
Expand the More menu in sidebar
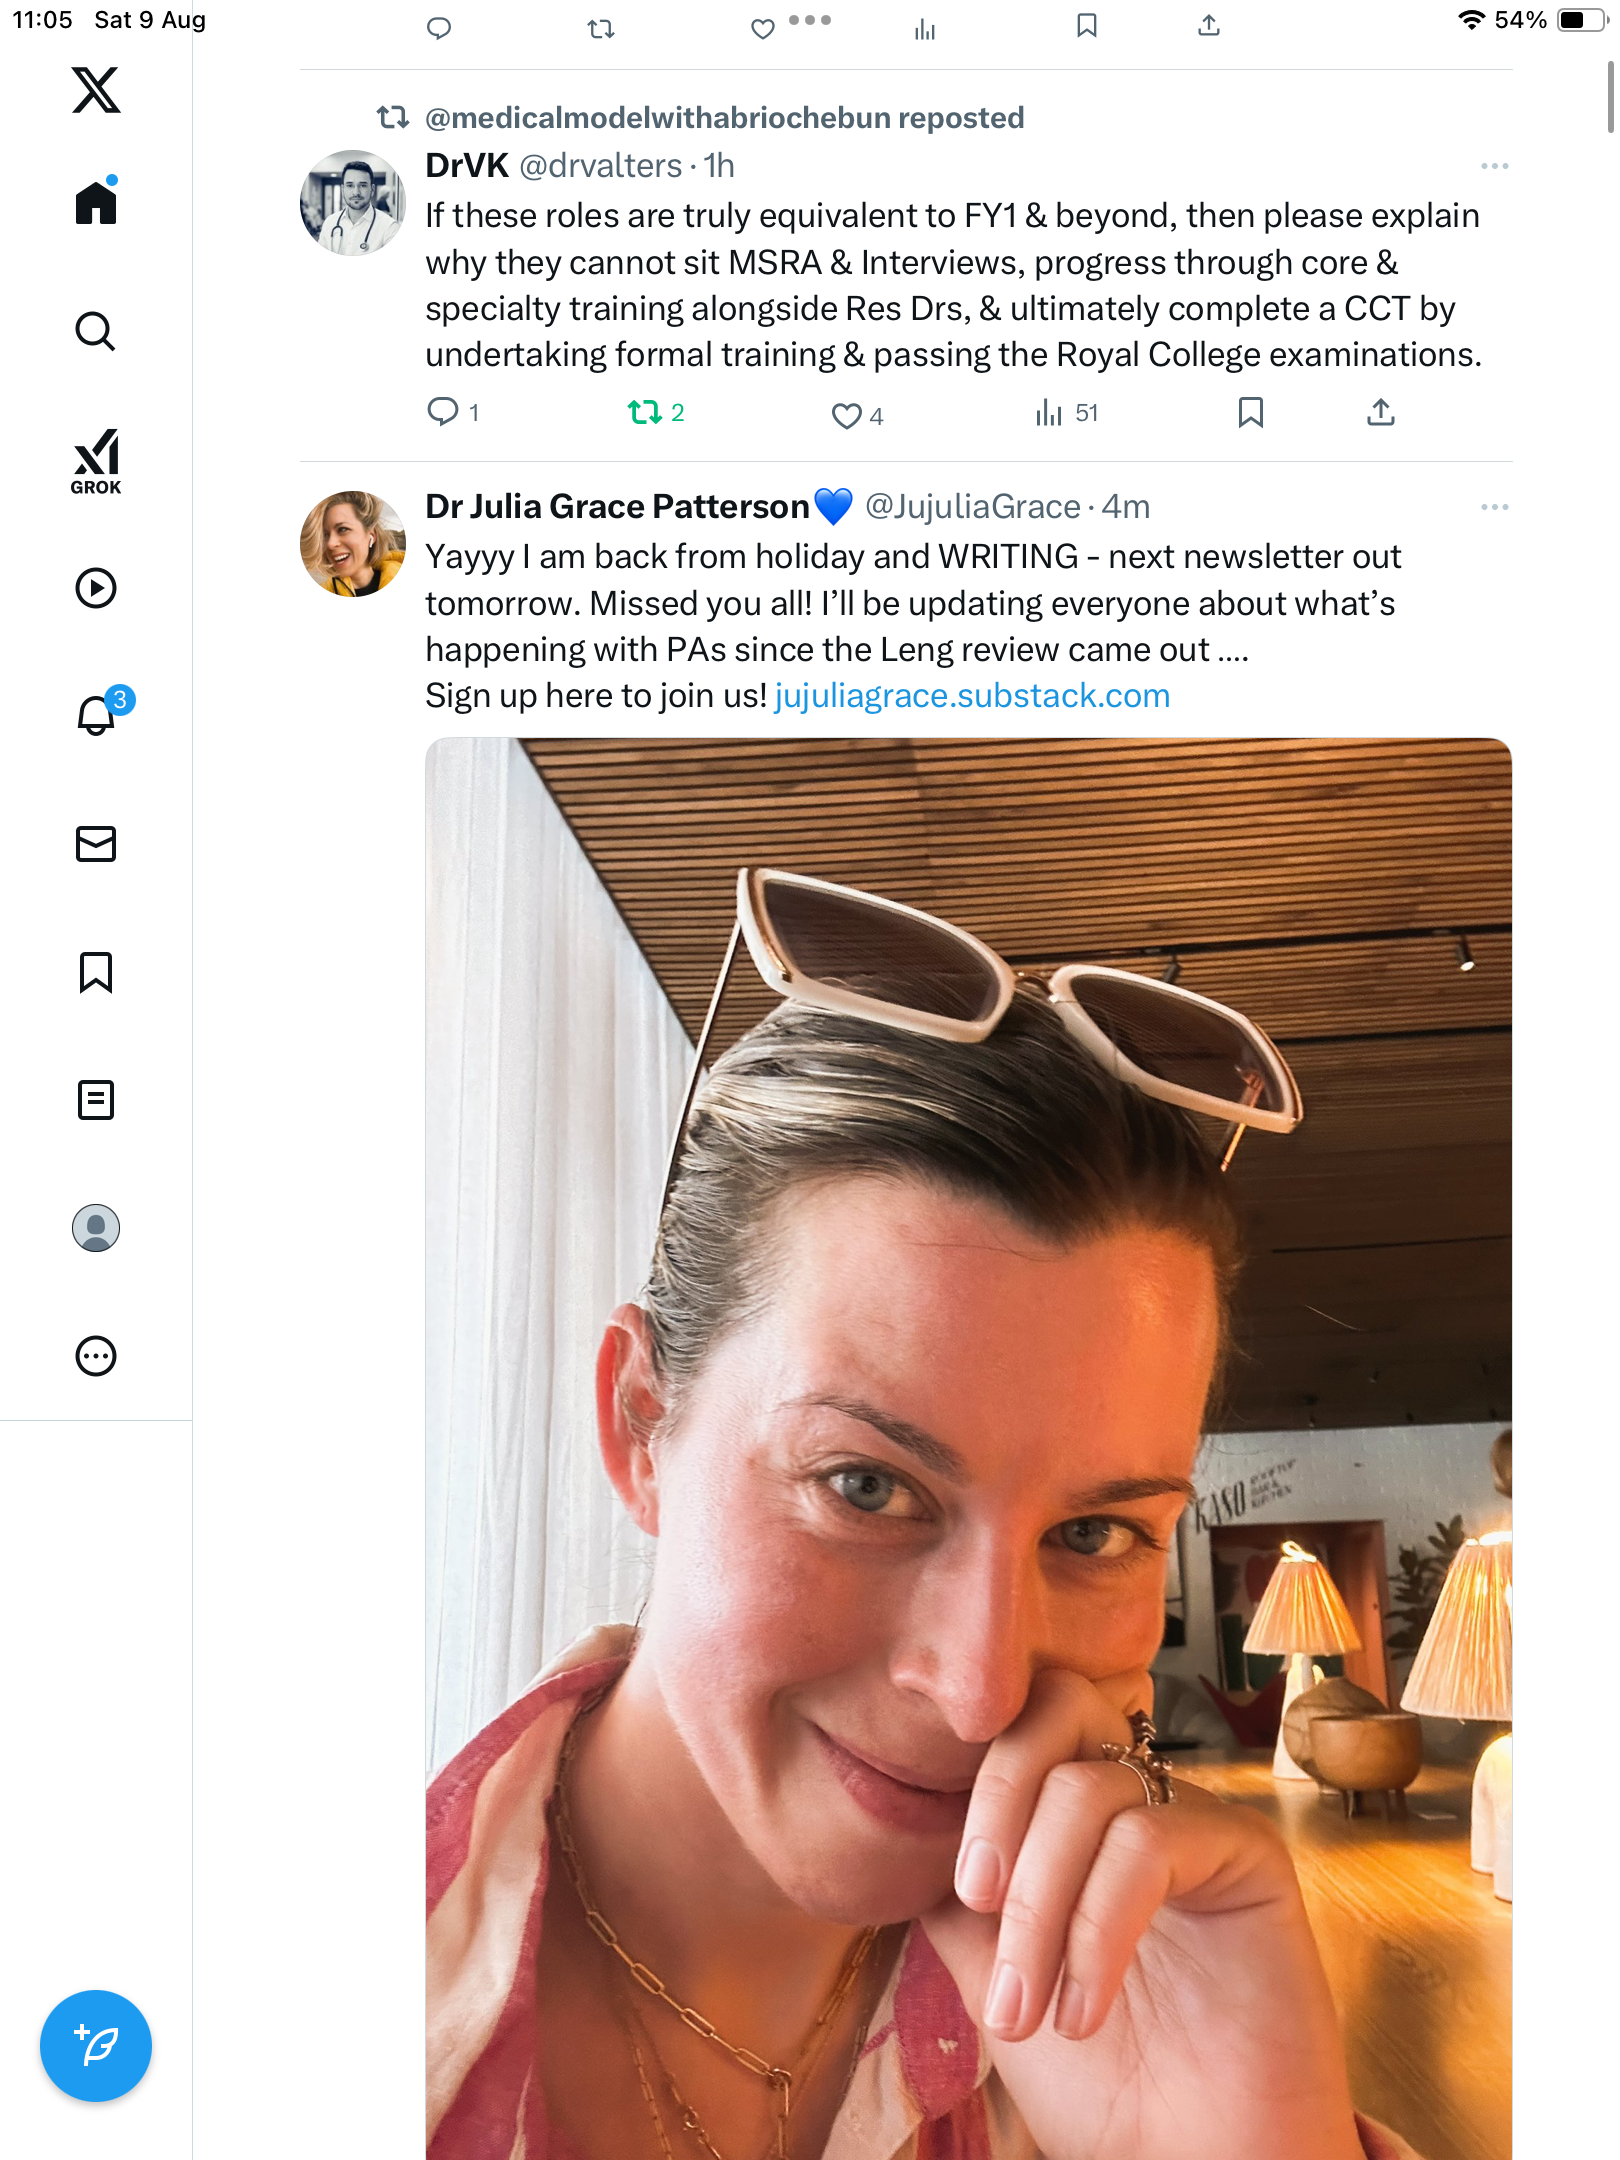[96, 1356]
